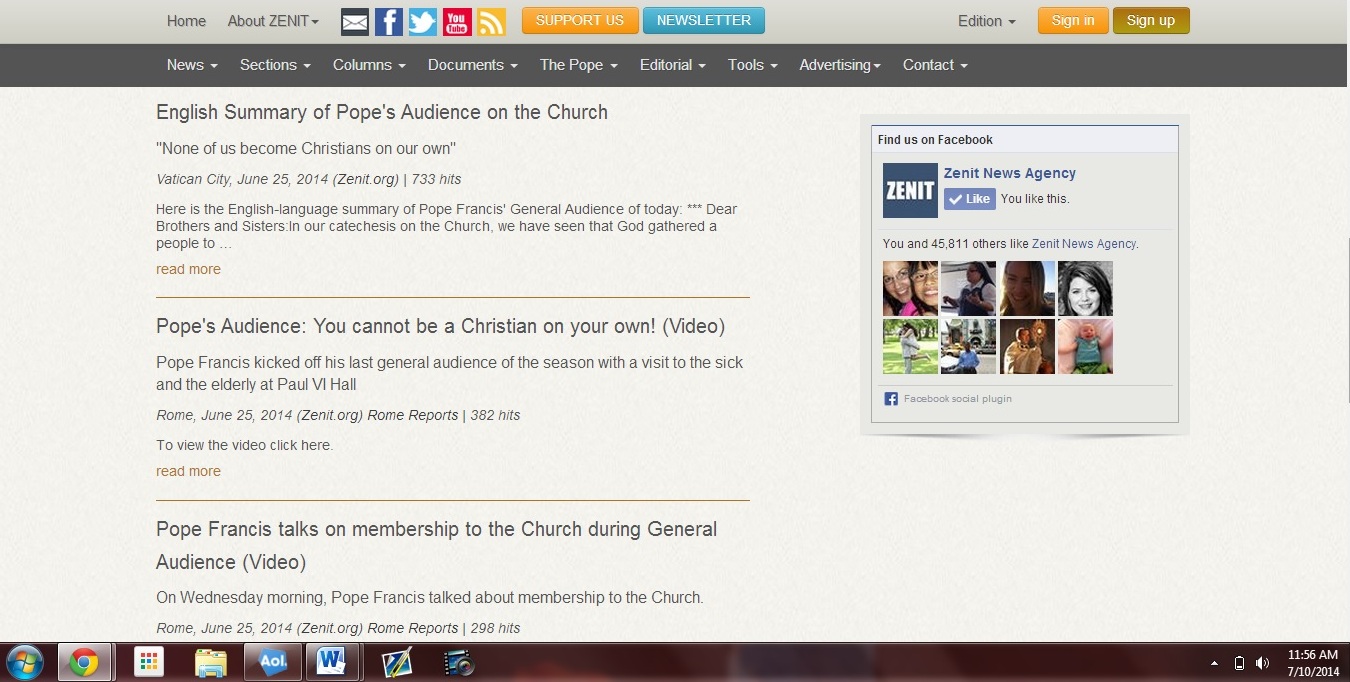Click the ZENIT logo in Facebook widget
This screenshot has width=1350, height=682.
pyautogui.click(x=910, y=190)
